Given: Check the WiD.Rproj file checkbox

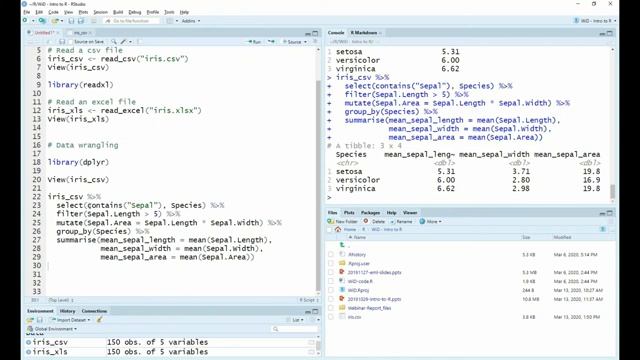Looking at the screenshot, I should (x=331, y=290).
